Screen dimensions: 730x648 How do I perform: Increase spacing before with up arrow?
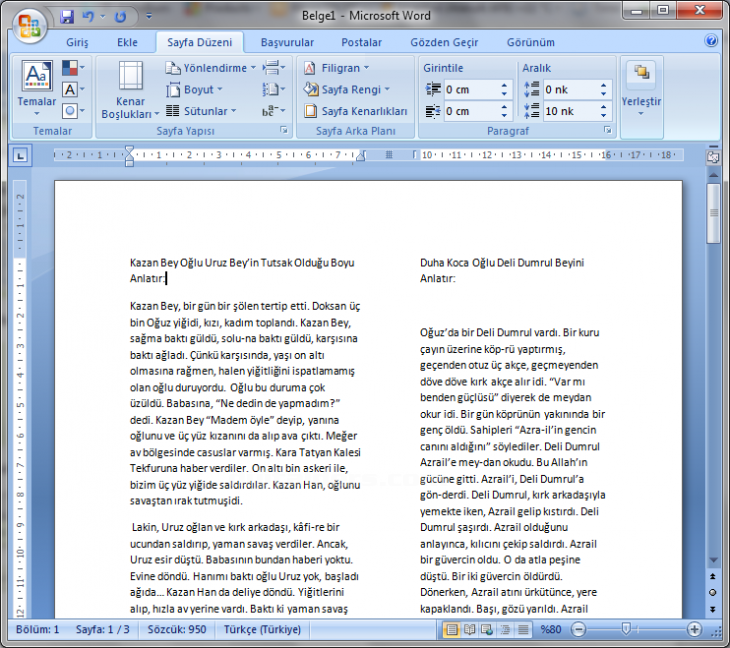[603, 85]
